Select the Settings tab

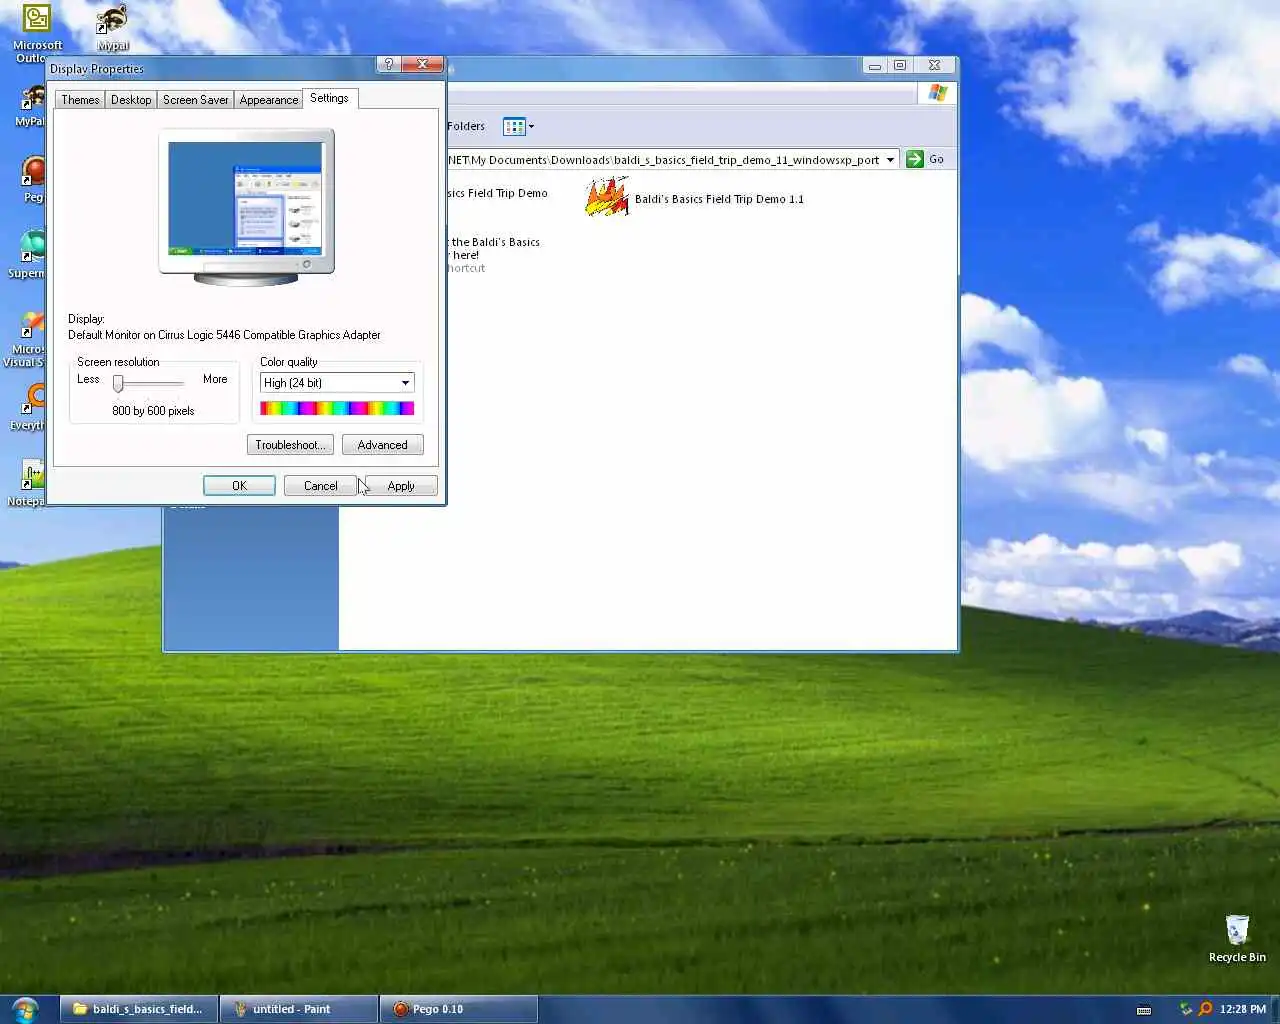[329, 98]
